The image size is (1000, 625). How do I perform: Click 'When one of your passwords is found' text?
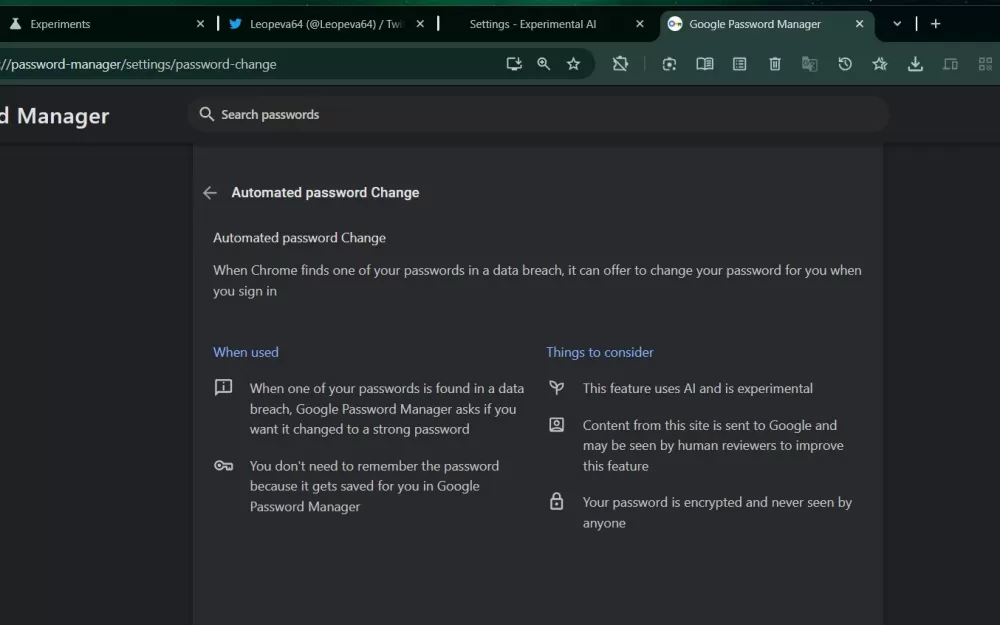tap(386, 409)
